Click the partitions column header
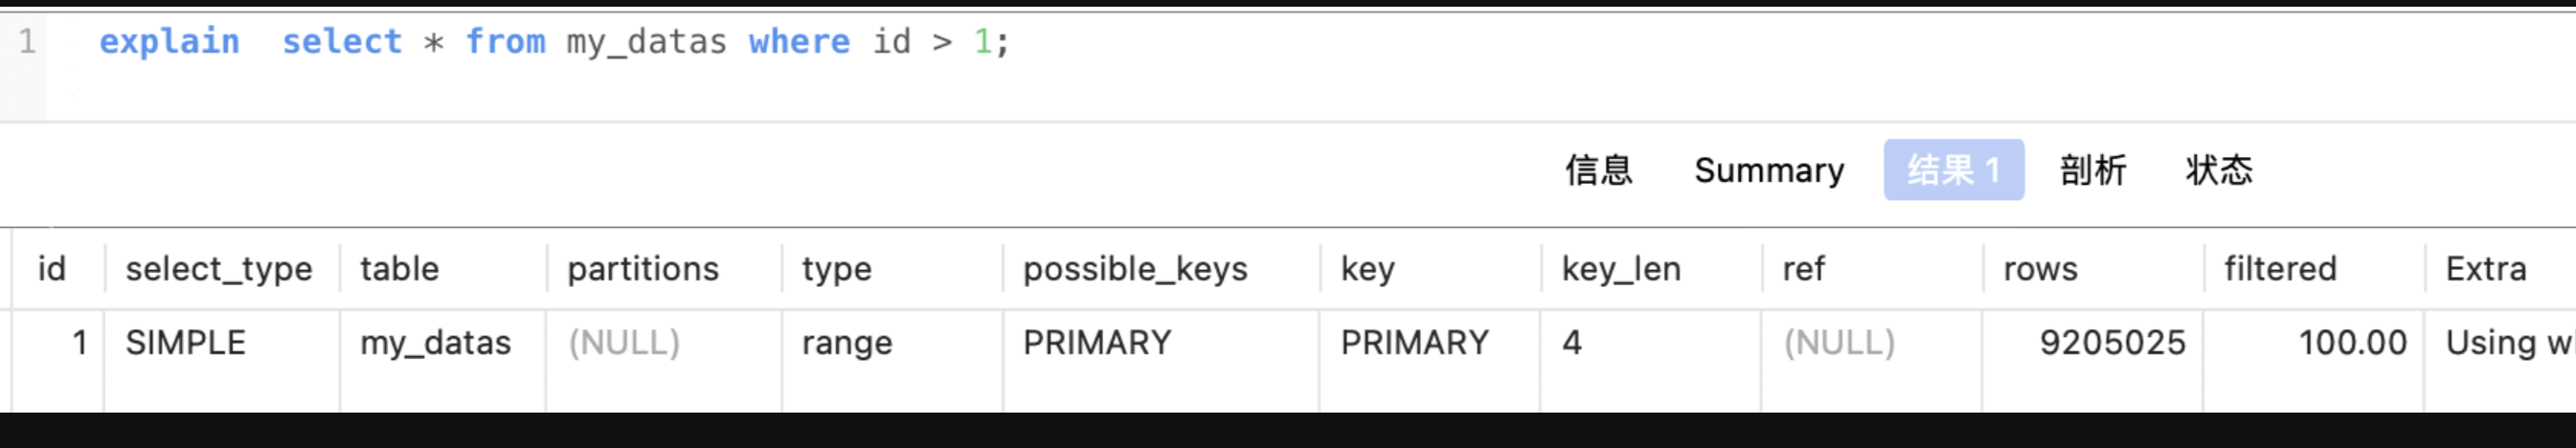This screenshot has height=448, width=2576. coord(642,269)
